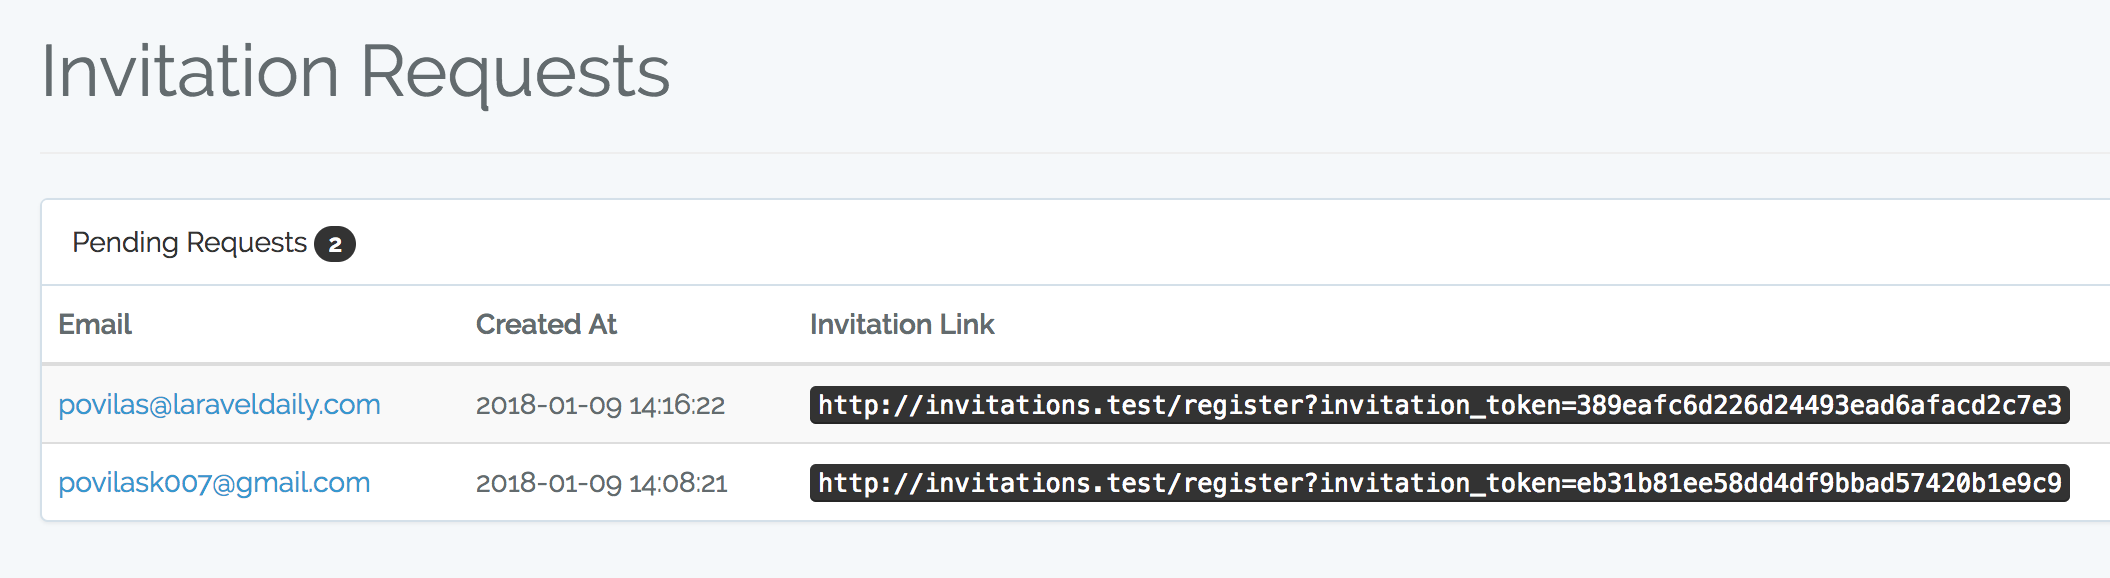Click the Pending Requests panel title
The width and height of the screenshot is (2110, 578).
point(189,243)
